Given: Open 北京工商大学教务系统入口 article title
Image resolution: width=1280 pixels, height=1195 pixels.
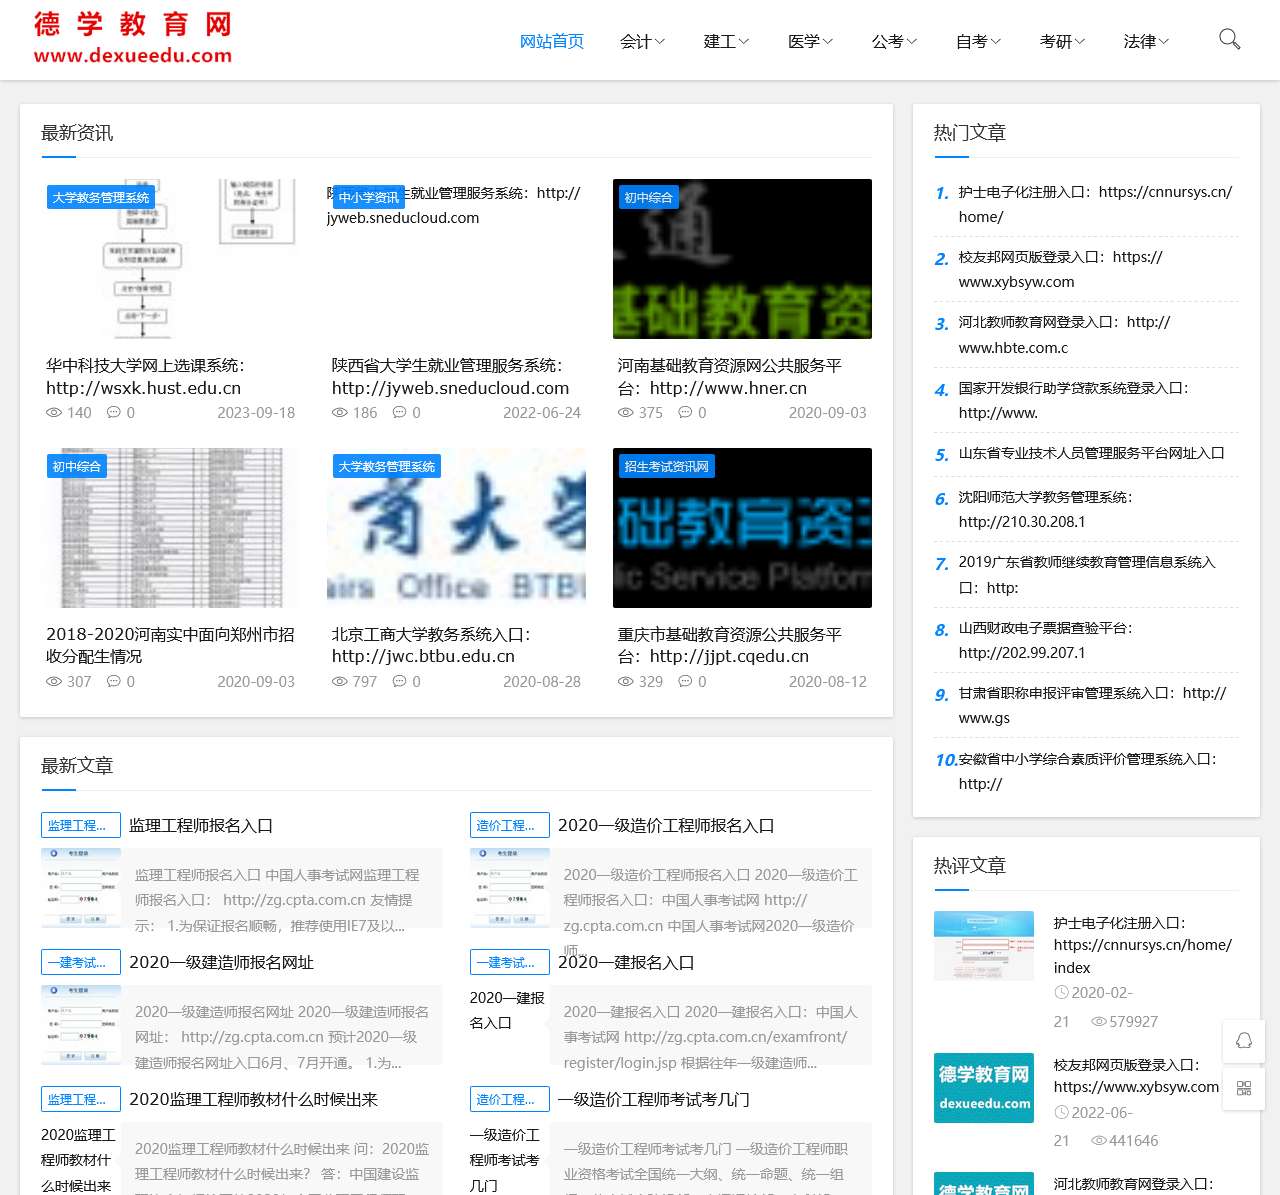Looking at the screenshot, I should [431, 646].
